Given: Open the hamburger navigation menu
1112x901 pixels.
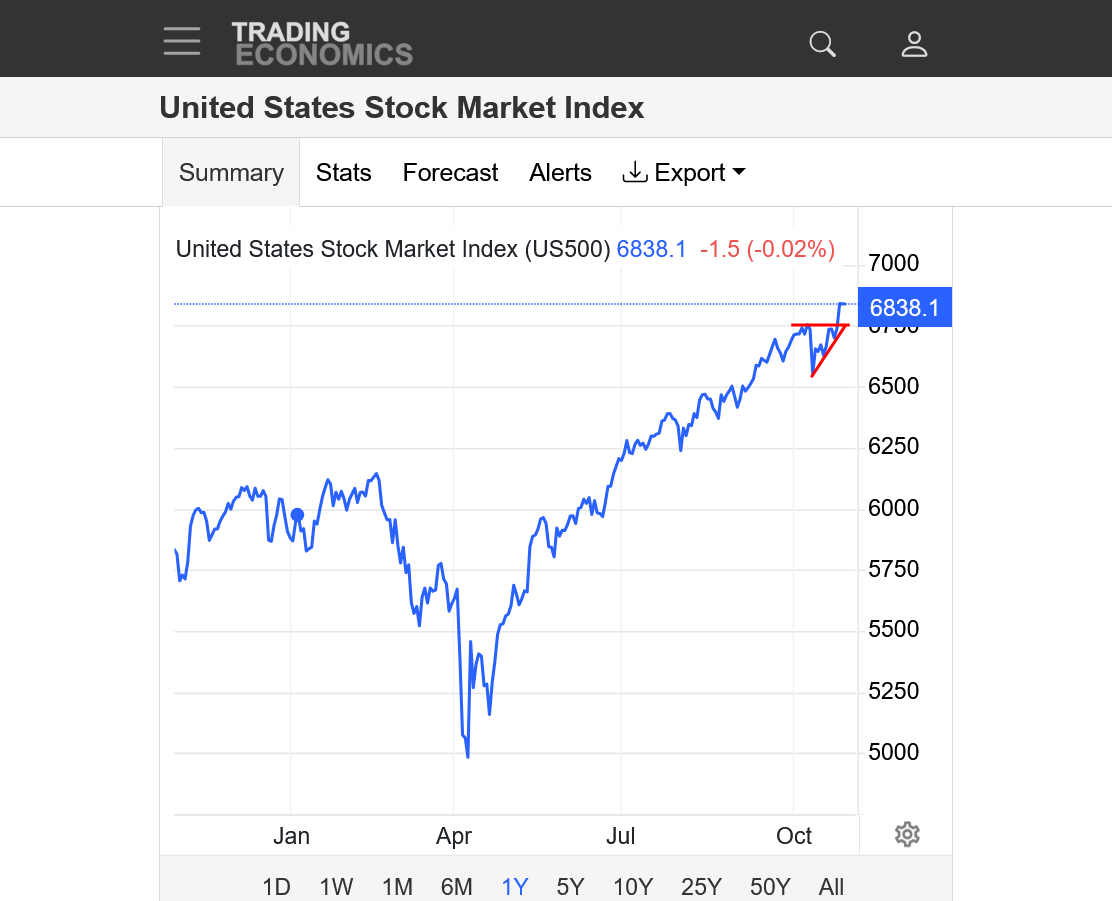Looking at the screenshot, I should click(x=182, y=41).
